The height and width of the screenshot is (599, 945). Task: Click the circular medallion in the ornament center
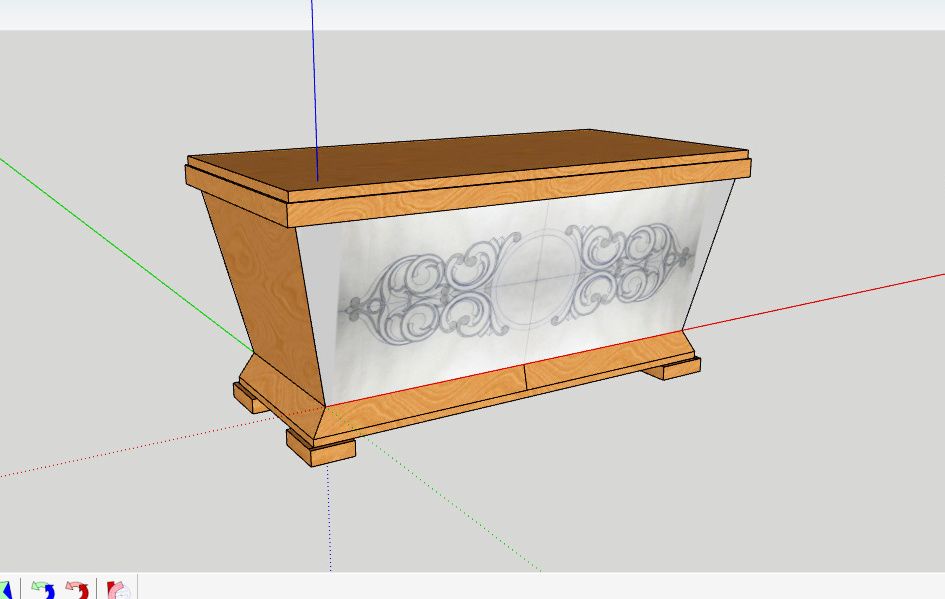coord(530,282)
